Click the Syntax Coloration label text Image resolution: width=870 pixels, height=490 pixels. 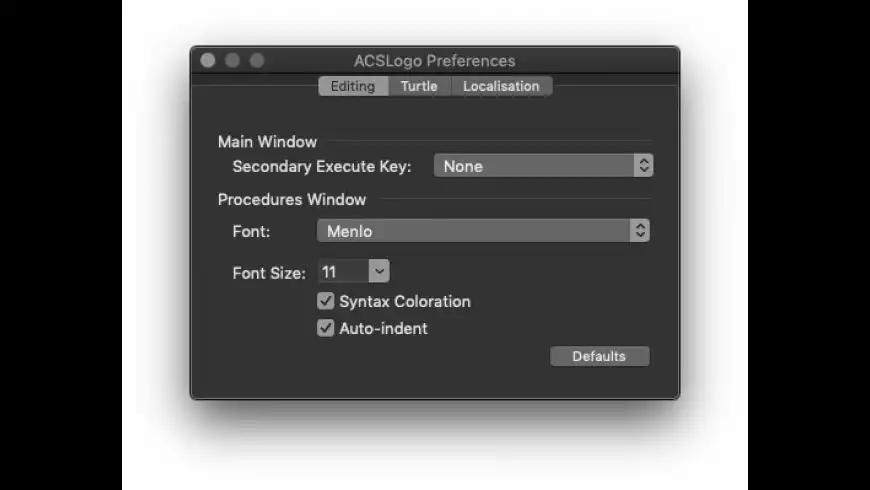[x=405, y=301]
